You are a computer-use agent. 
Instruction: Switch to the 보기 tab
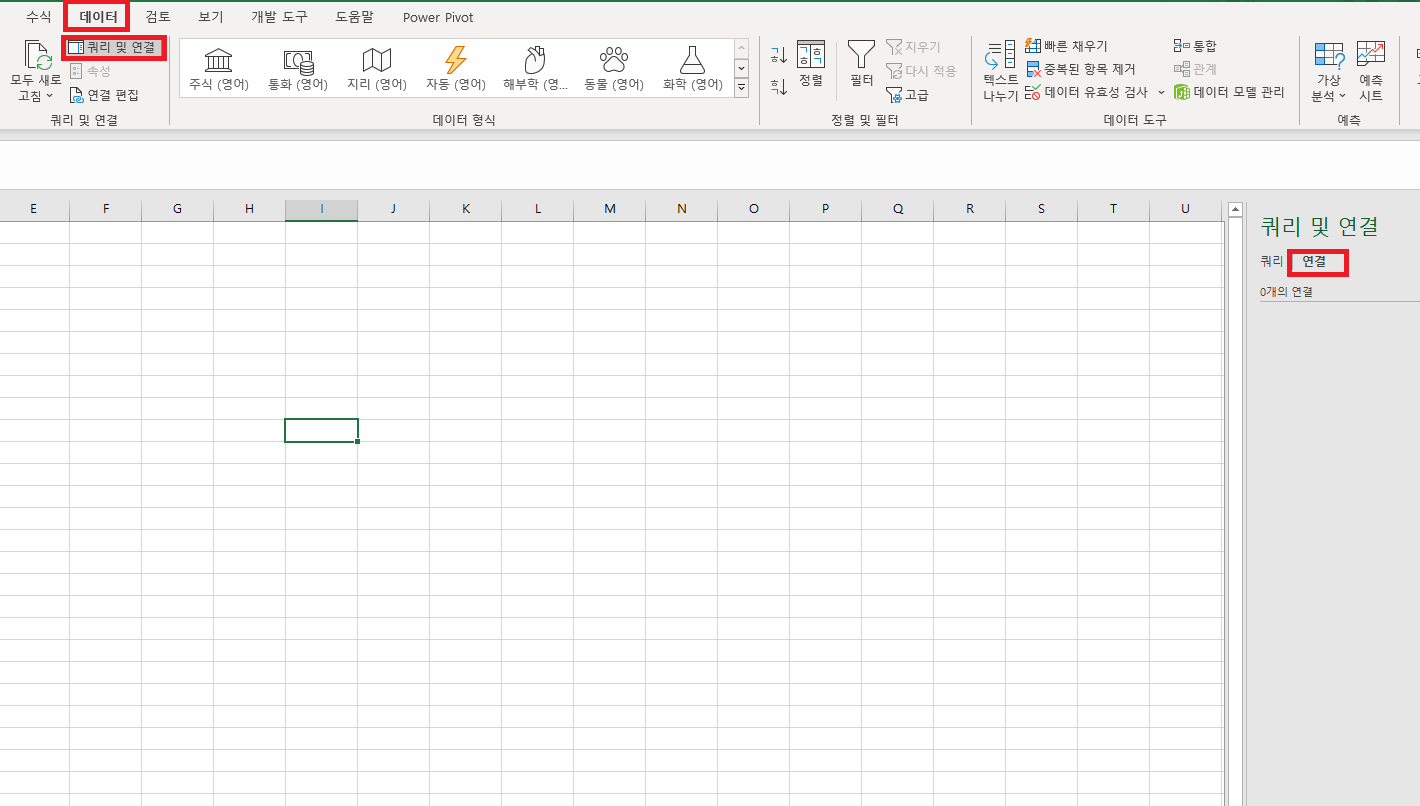(211, 17)
